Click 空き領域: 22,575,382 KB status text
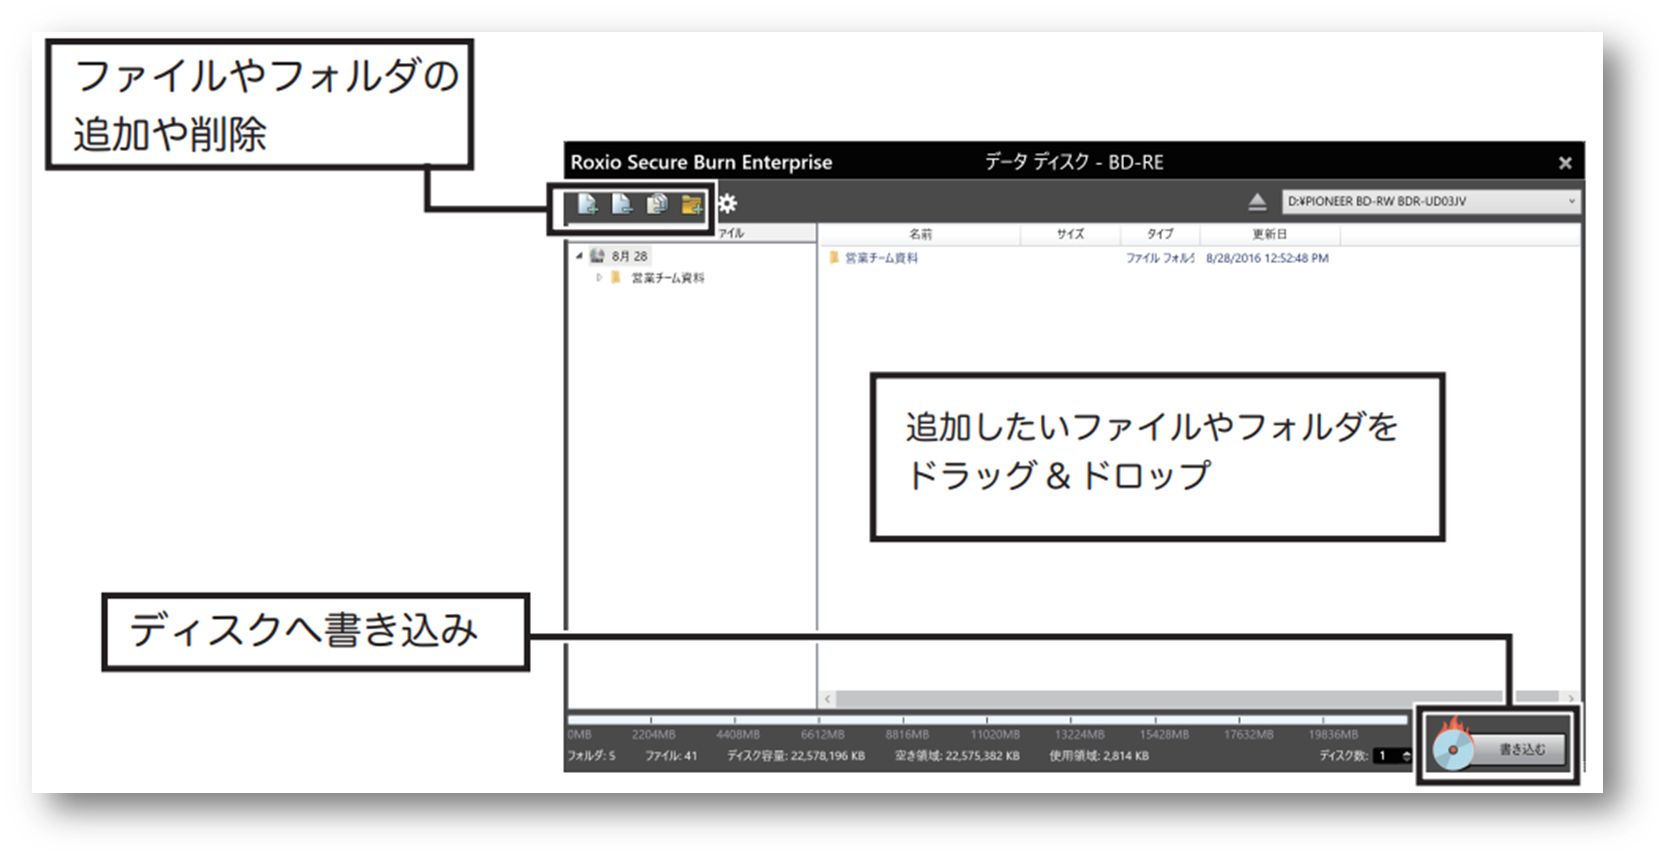The width and height of the screenshot is (1668, 858). [957, 756]
